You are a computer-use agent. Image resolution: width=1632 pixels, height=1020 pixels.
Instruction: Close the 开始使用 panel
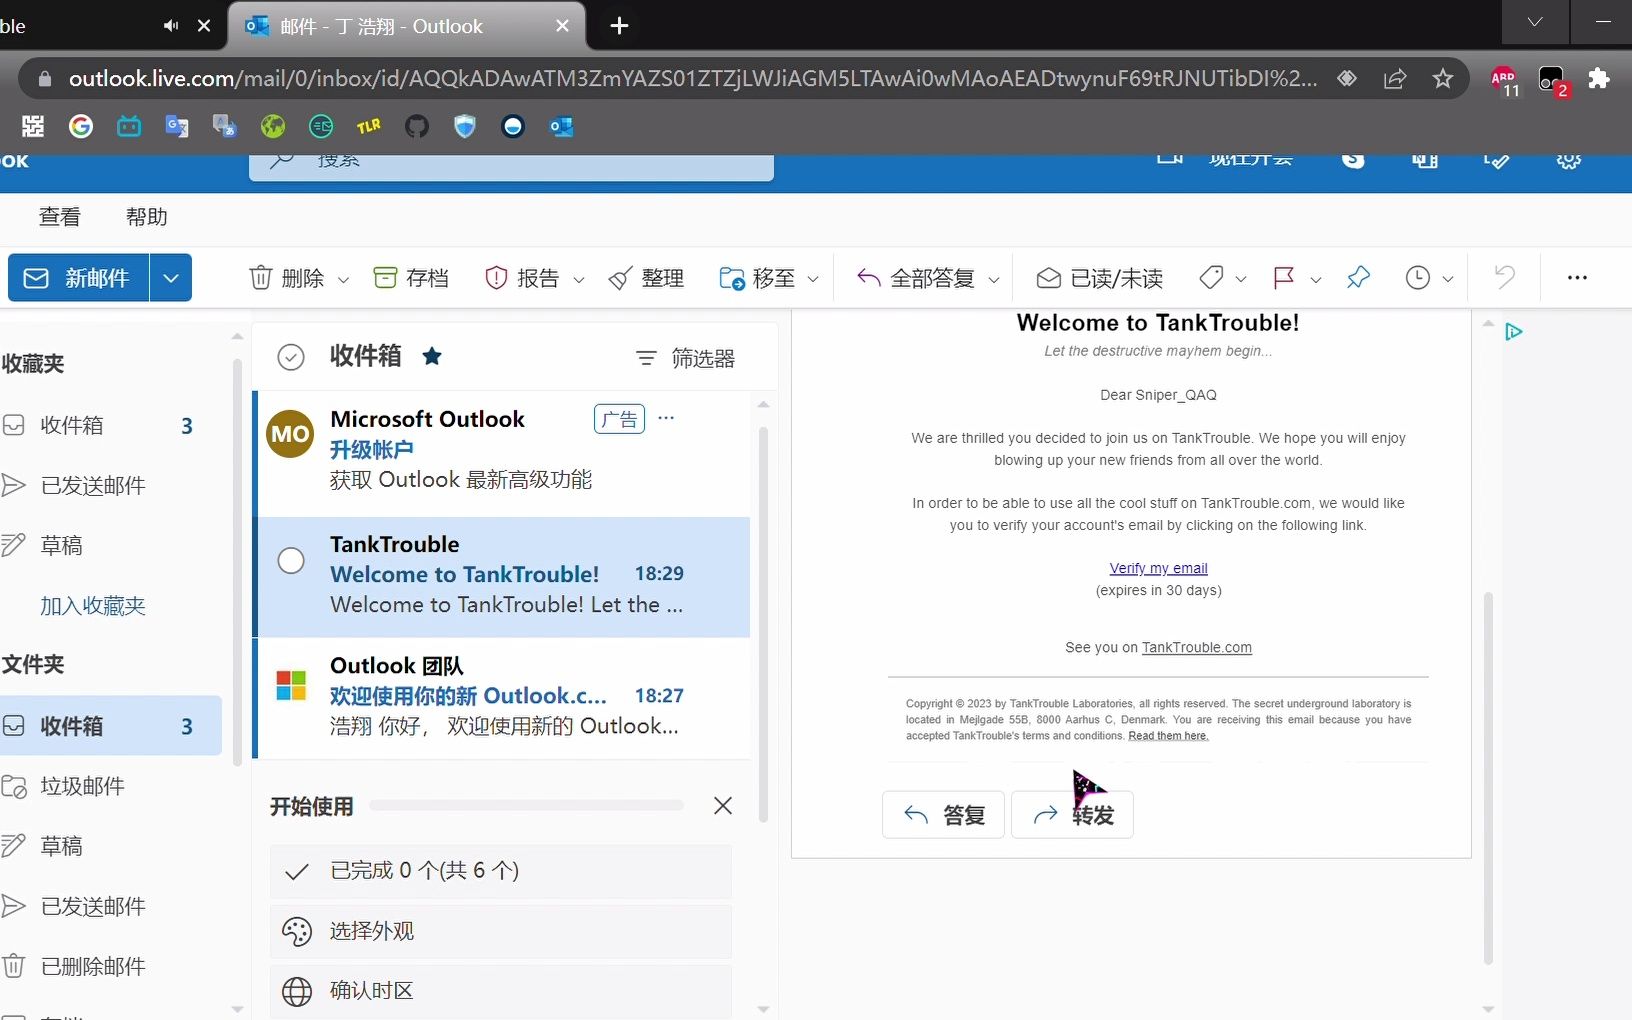coord(723,806)
